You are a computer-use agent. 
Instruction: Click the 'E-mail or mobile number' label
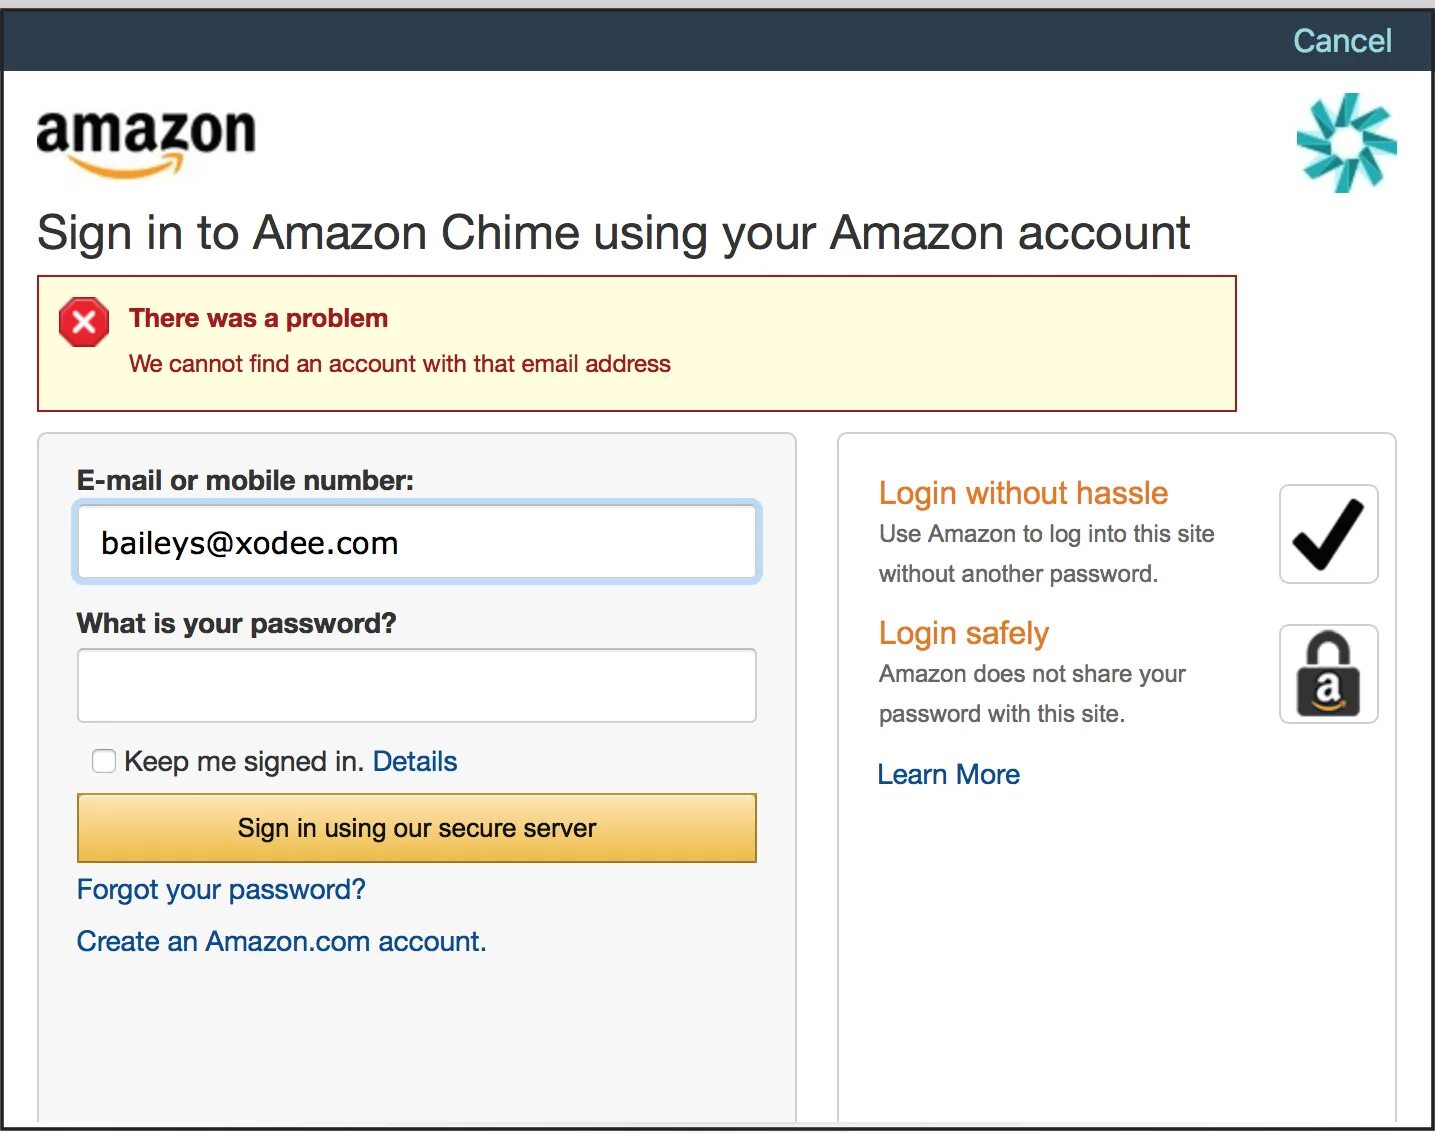click(x=245, y=481)
